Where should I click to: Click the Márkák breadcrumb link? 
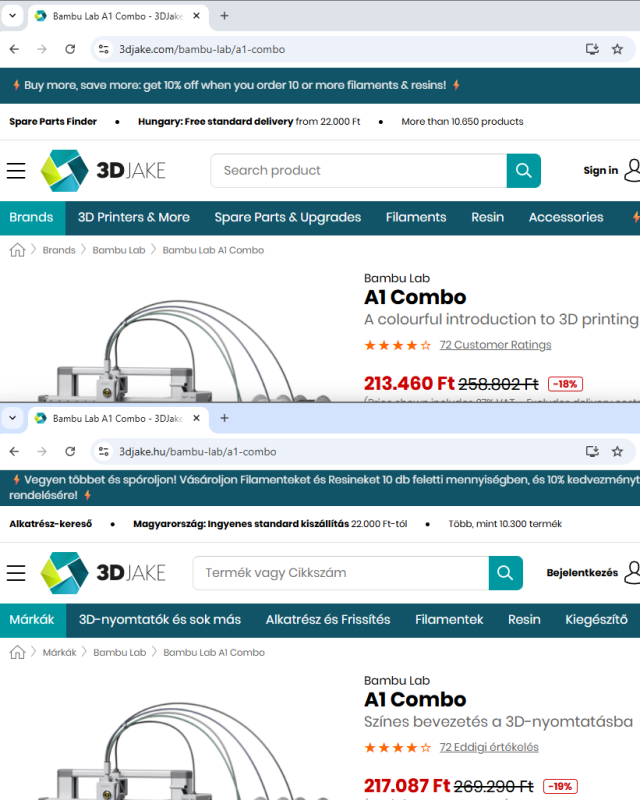(59, 653)
